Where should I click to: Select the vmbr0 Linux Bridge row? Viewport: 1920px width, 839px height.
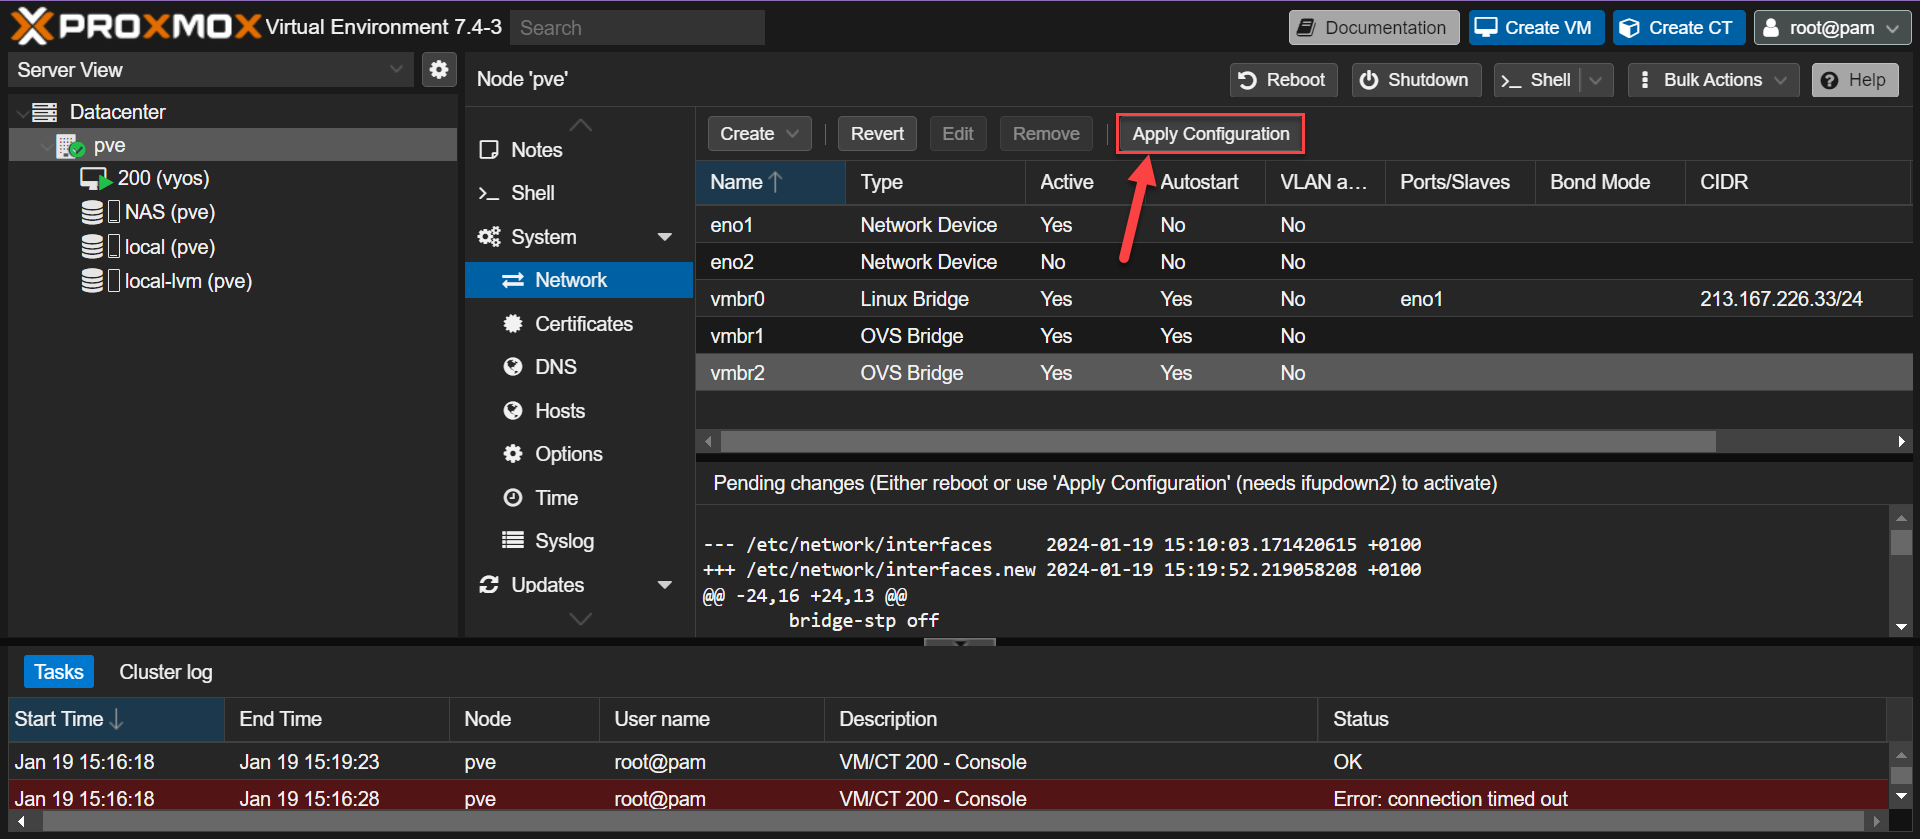(1304, 299)
